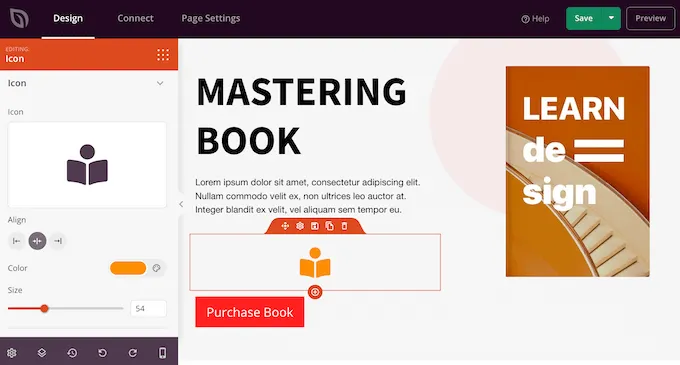The image size is (680, 365).
Task: Select the Lorem ipsum paragraph text
Action: [x=307, y=196]
